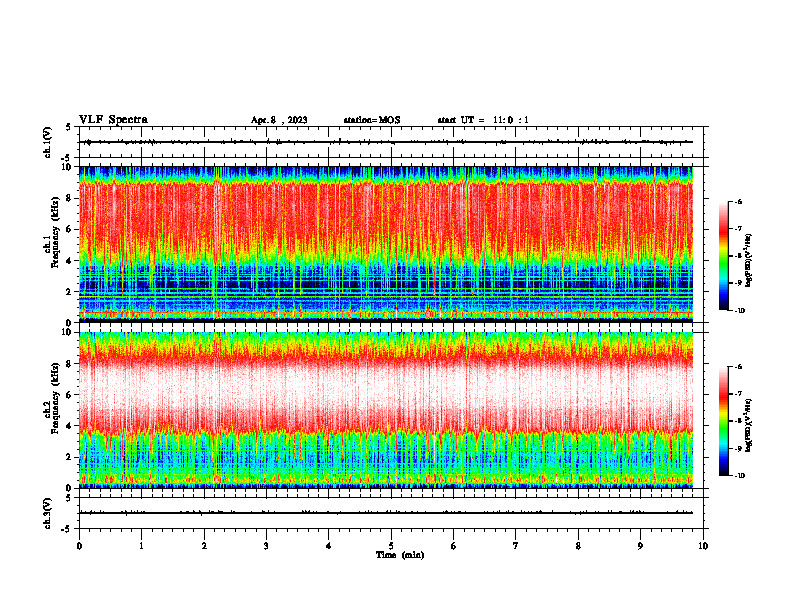
Task: Select the ch.2 color bar "-6" label
Action: point(738,367)
